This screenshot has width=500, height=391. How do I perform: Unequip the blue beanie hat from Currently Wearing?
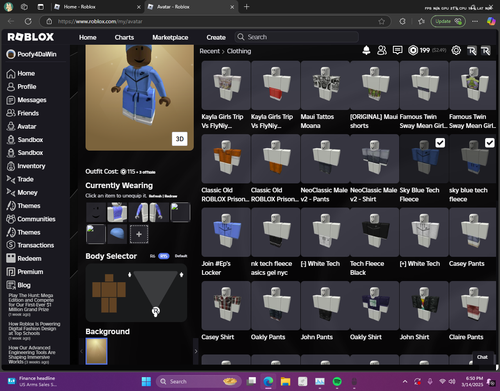[117, 234]
